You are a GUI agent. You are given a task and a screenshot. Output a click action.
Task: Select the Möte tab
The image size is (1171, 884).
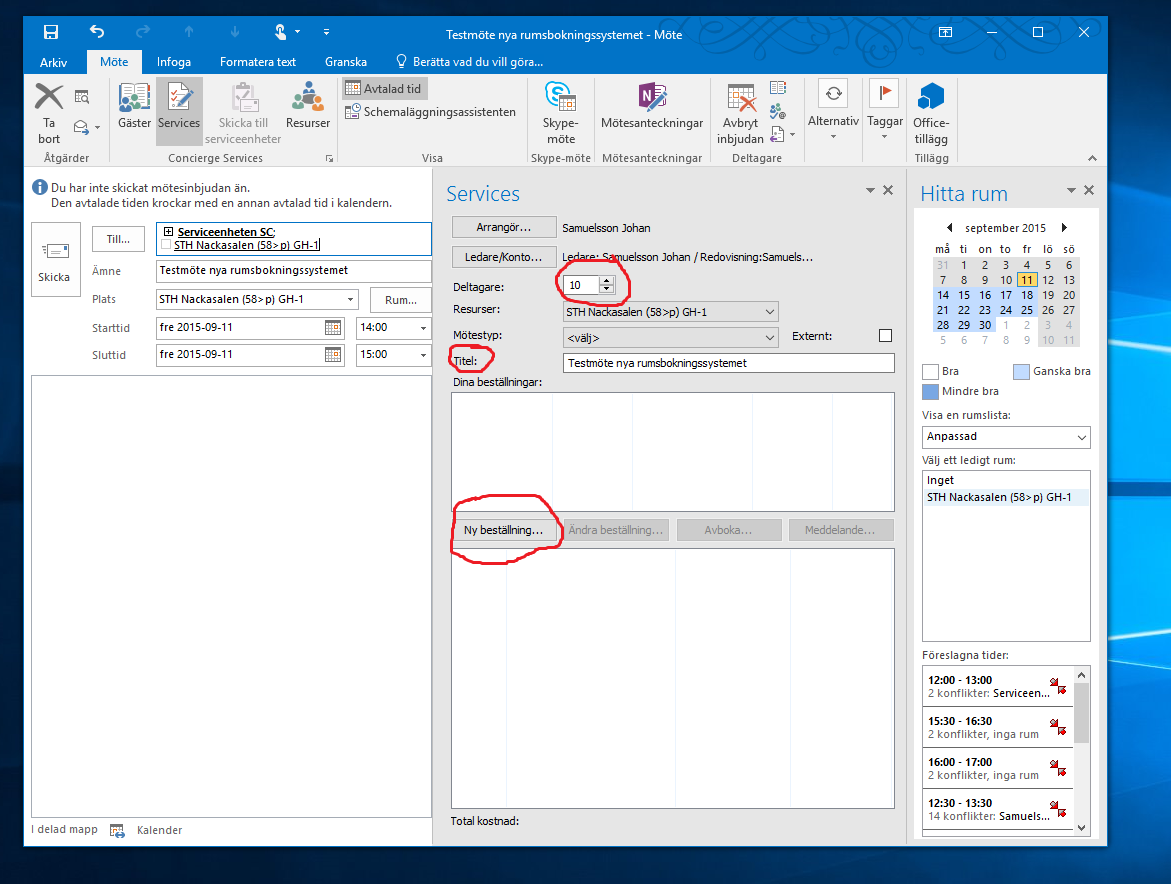point(114,62)
